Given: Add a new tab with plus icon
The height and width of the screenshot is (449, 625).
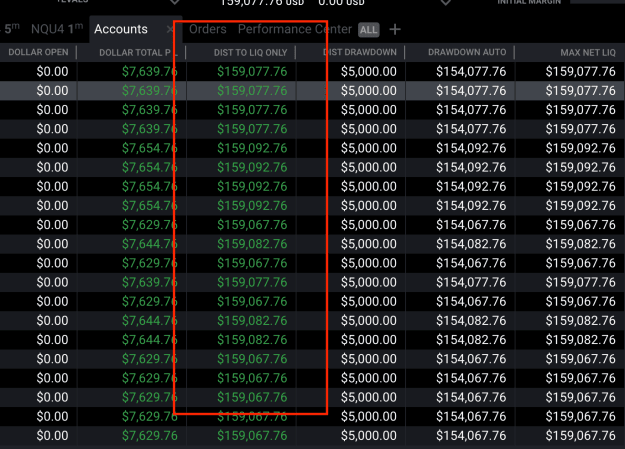Looking at the screenshot, I should (395, 29).
